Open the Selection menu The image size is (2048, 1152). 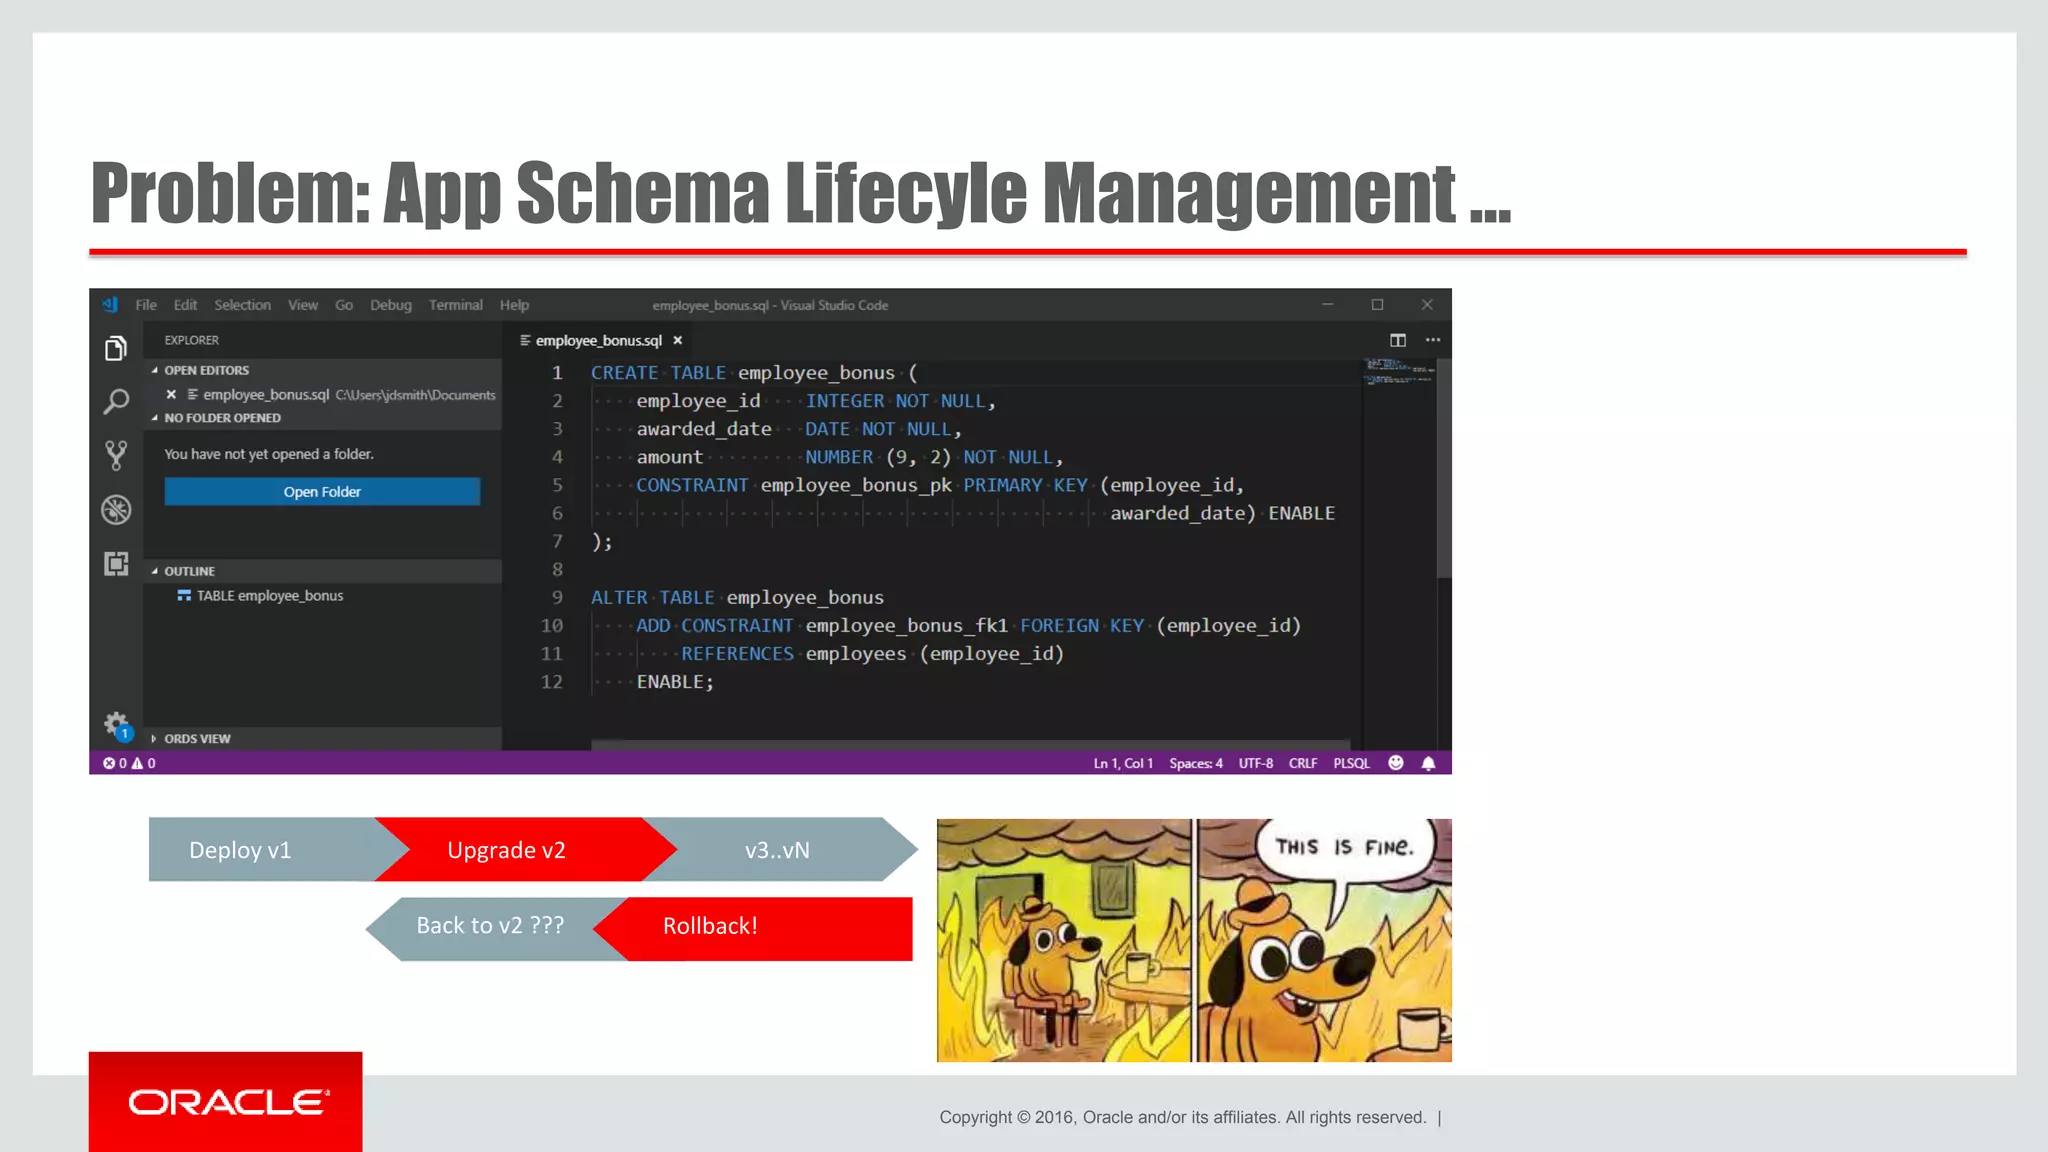242,305
